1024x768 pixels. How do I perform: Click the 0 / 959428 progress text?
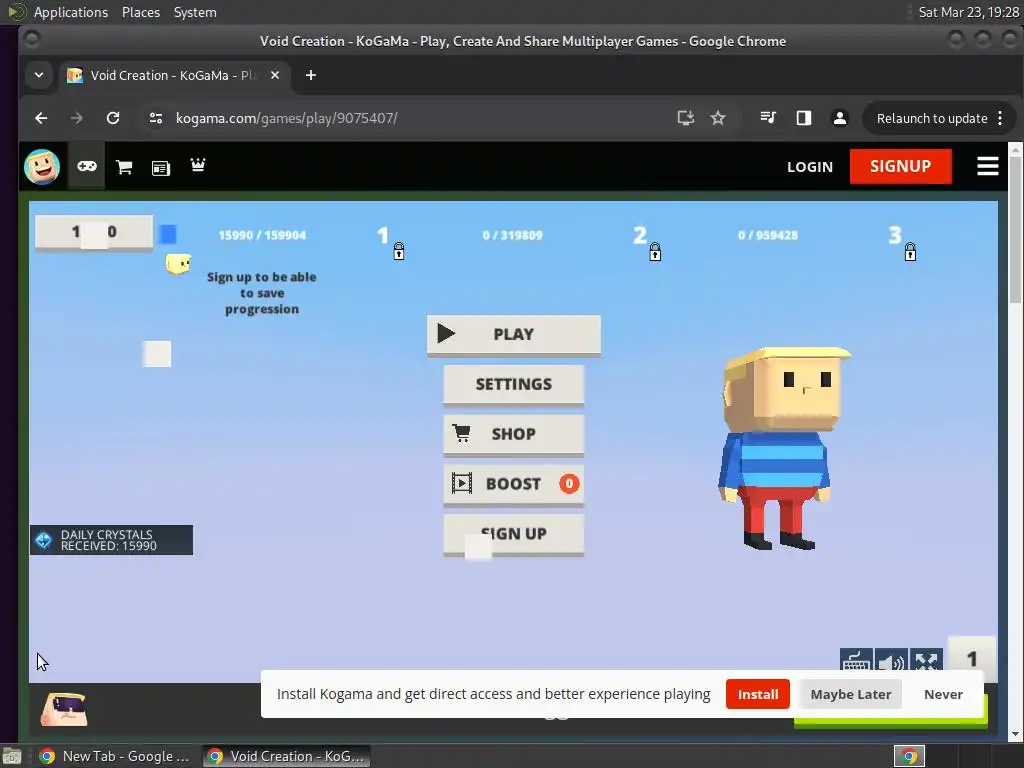[x=768, y=235]
